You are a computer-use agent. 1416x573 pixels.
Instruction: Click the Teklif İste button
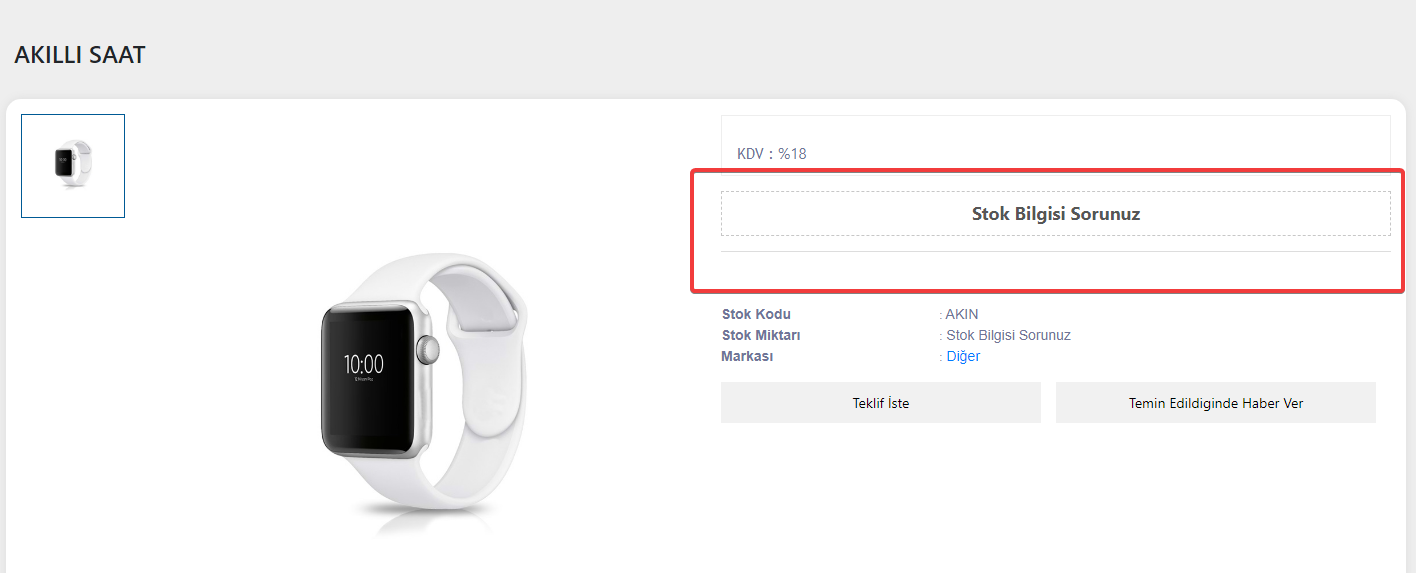point(881,403)
